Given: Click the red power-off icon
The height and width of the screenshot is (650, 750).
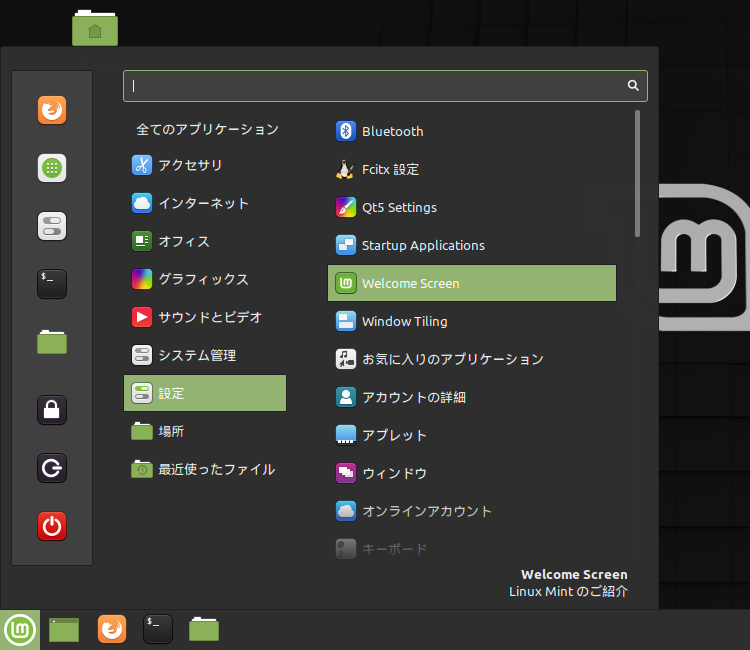Looking at the screenshot, I should point(52,526).
